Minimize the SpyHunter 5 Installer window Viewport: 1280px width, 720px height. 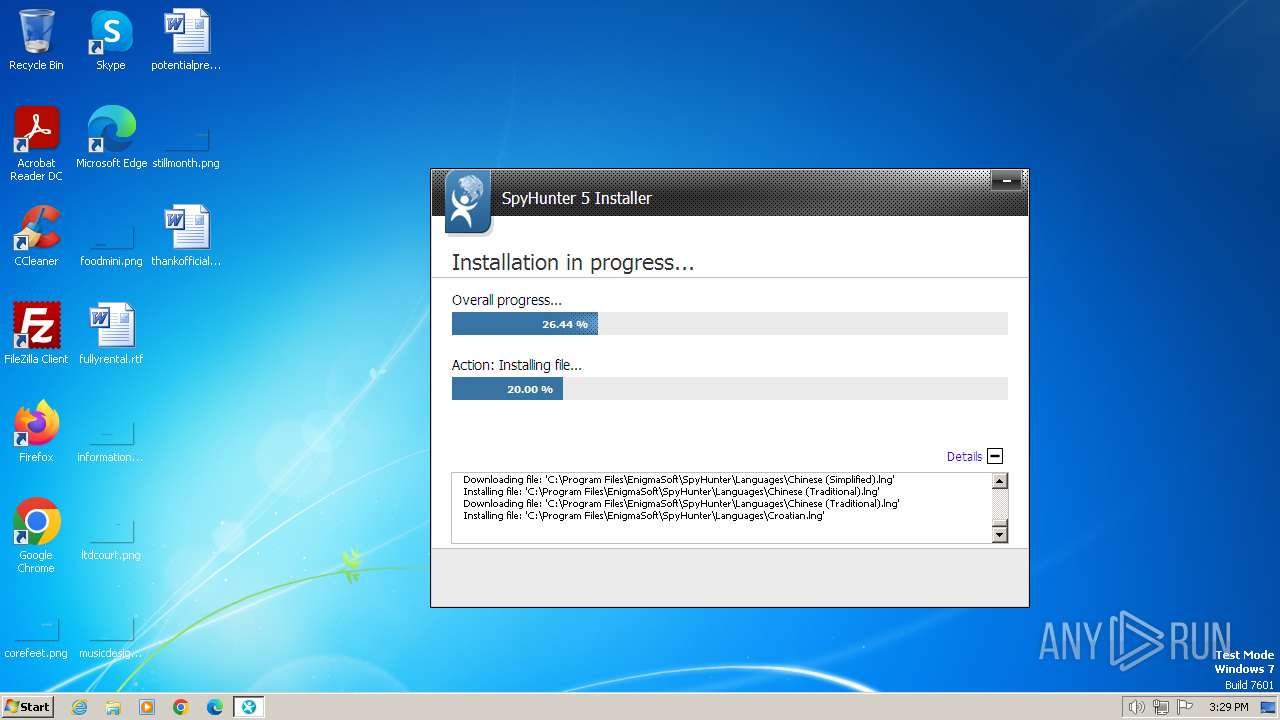pos(1006,181)
